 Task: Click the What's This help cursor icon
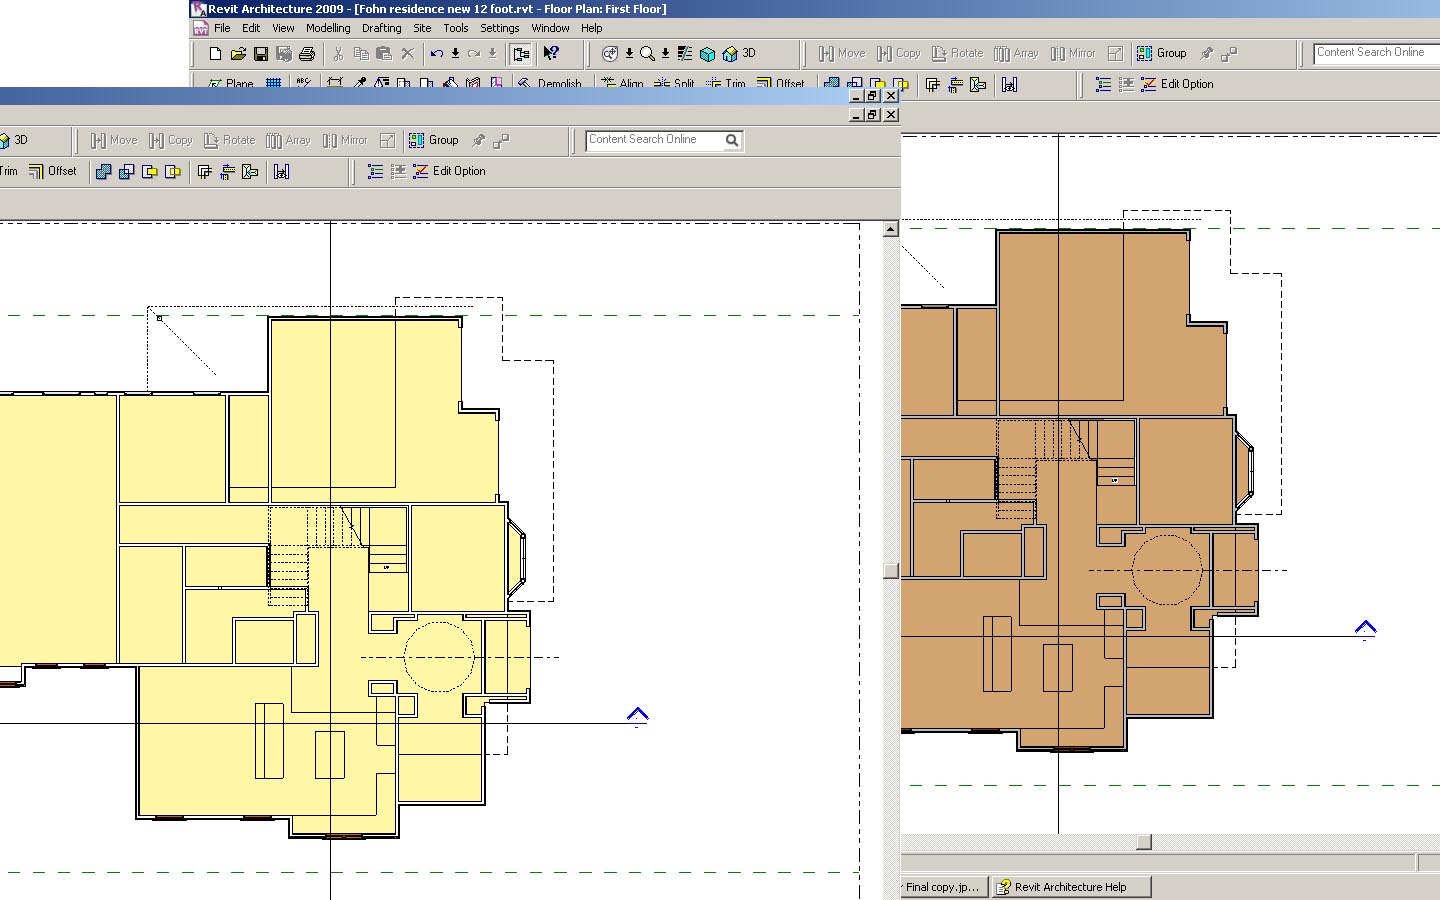coord(551,54)
